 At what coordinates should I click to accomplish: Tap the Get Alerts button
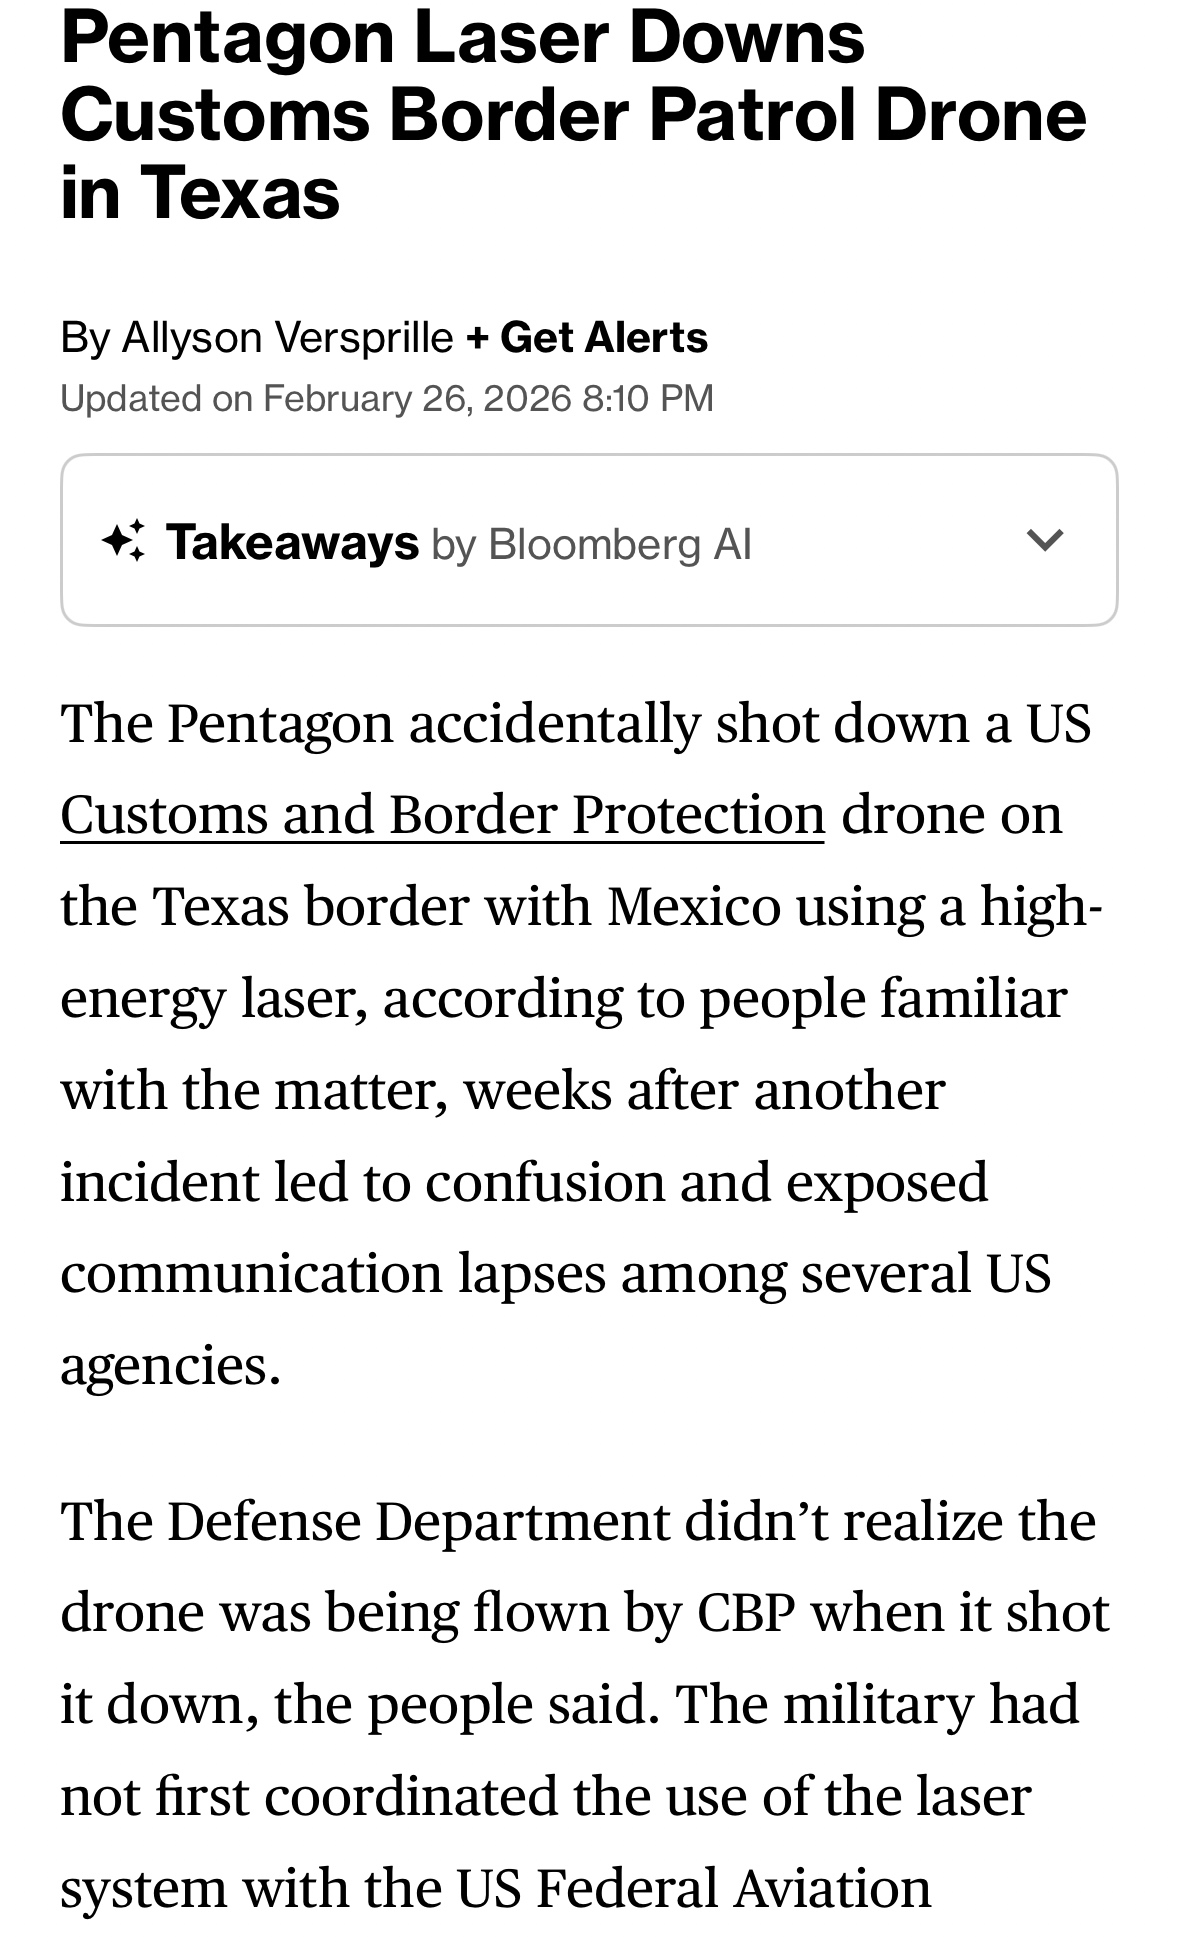tap(603, 337)
